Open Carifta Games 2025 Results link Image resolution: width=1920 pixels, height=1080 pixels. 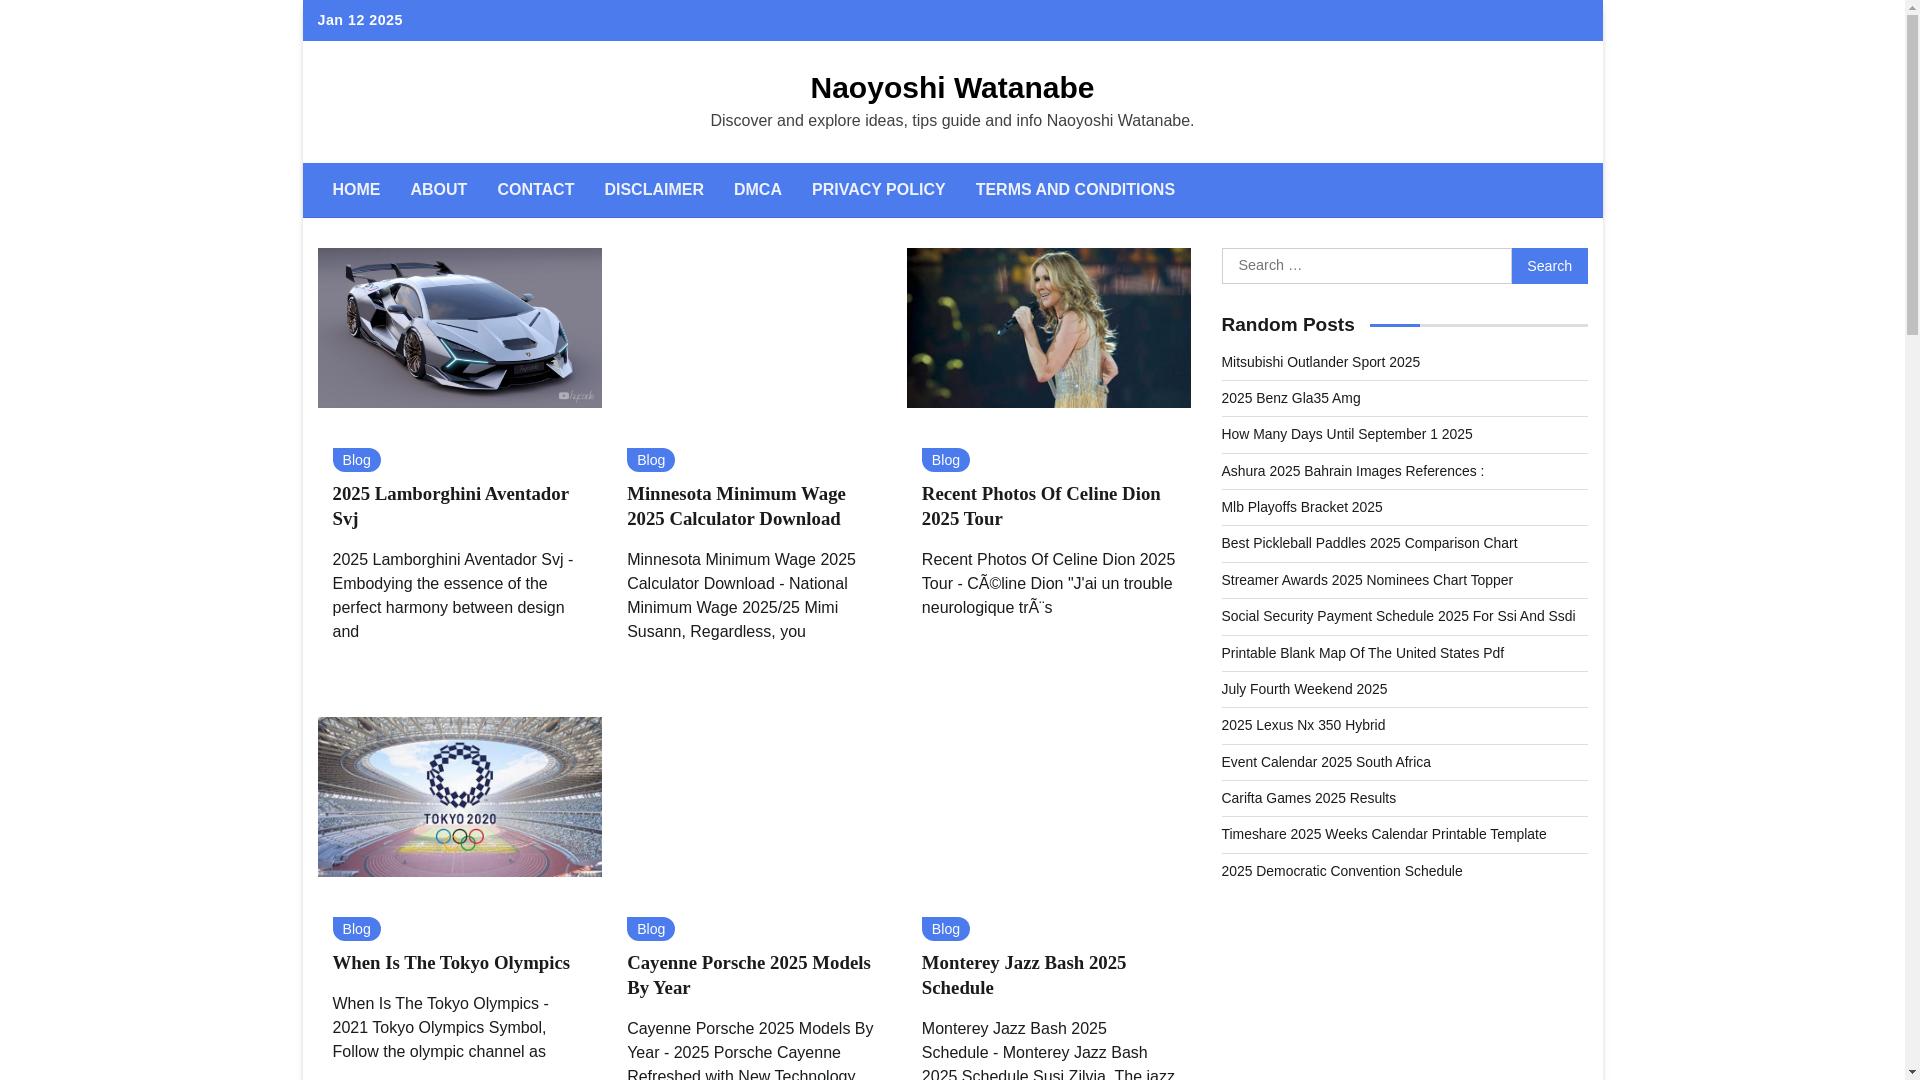coord(1308,798)
